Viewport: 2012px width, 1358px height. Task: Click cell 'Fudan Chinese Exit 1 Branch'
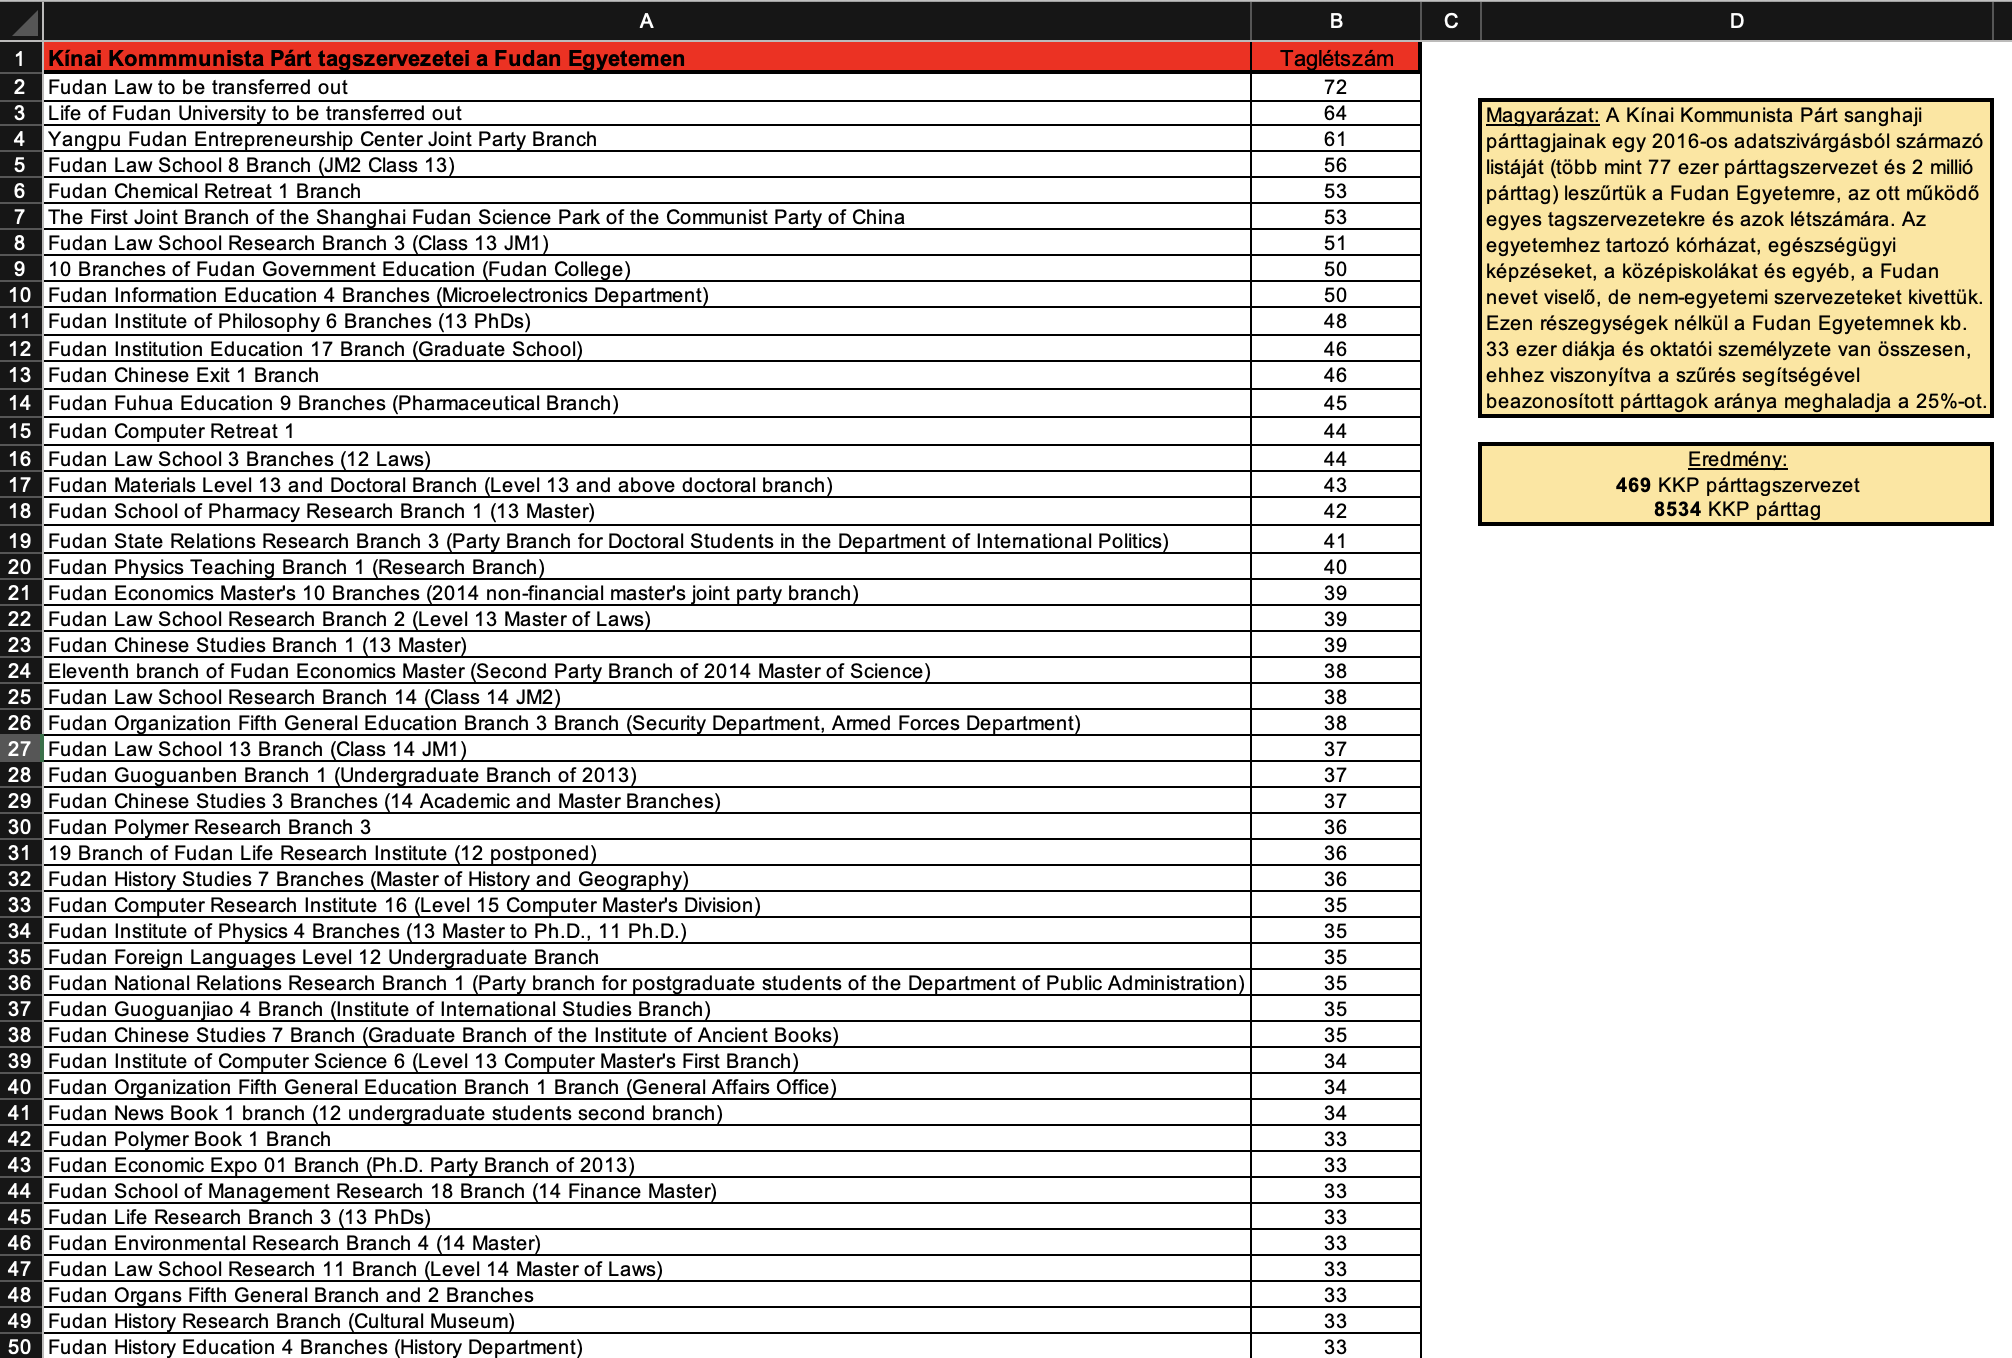point(647,375)
